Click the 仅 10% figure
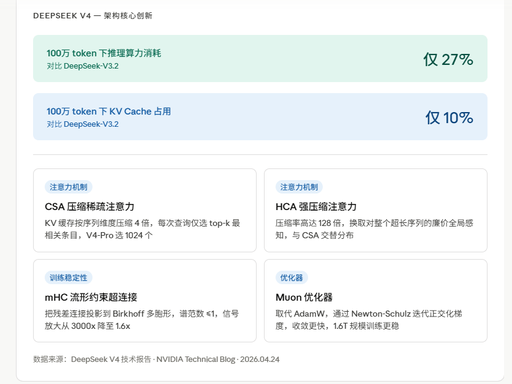 coord(449,118)
